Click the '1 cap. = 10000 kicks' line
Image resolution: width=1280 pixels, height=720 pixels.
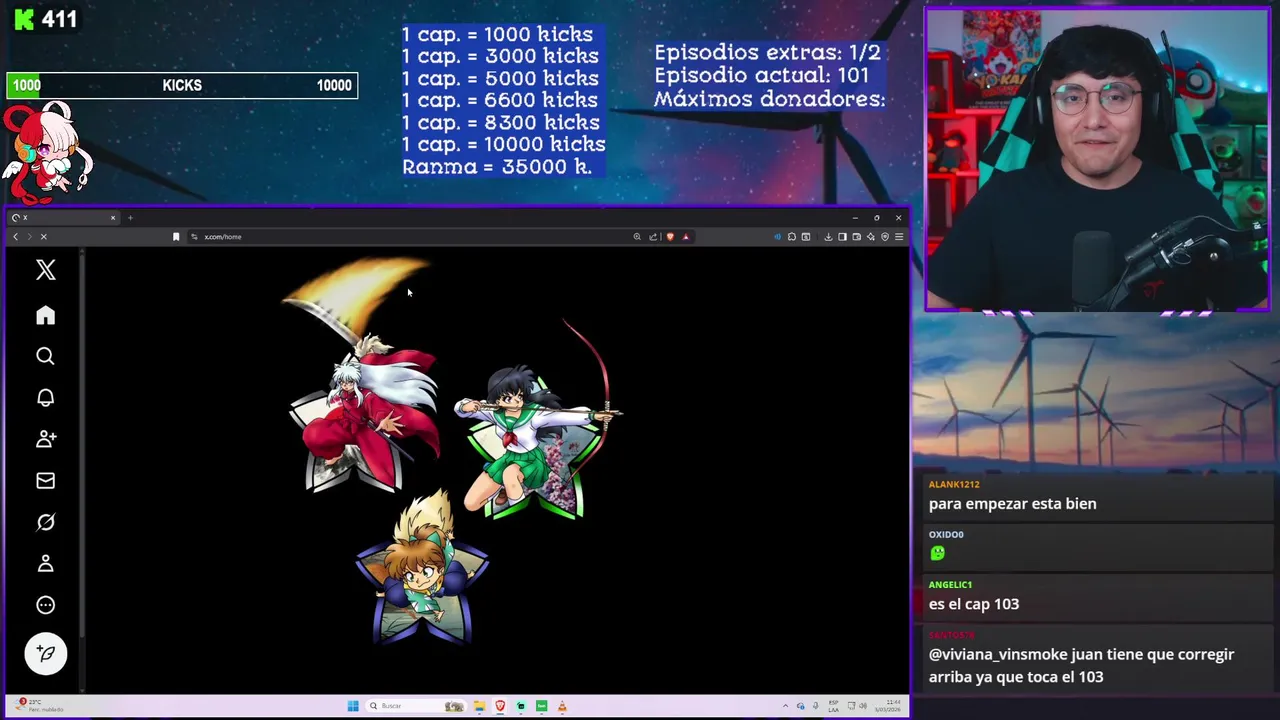point(503,145)
